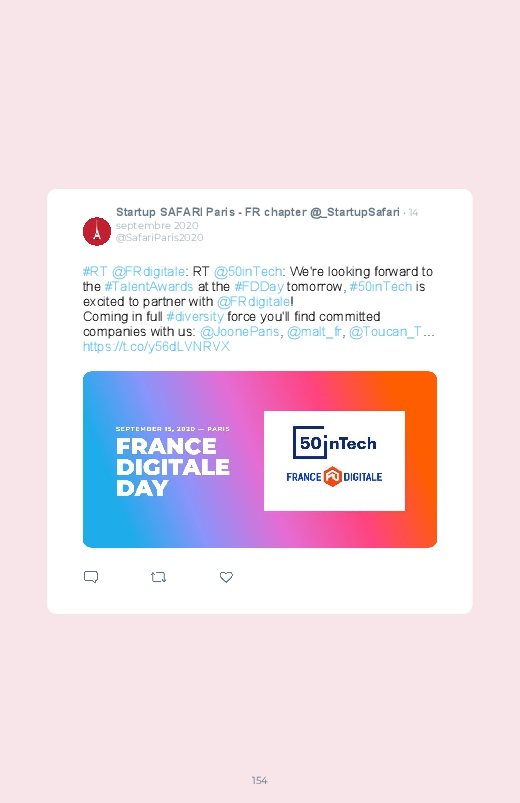This screenshot has width=520, height=803.
Task: Click the retweet arrows icon
Action: (x=158, y=577)
